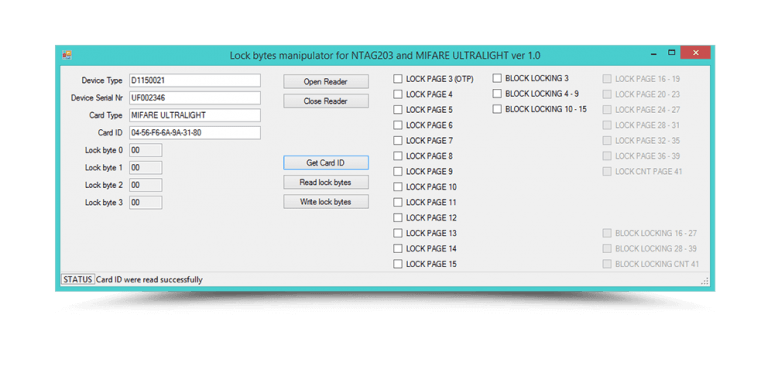The height and width of the screenshot is (373, 768).
Task: Select LOCK PAGE 10 checkbox
Action: 398,186
